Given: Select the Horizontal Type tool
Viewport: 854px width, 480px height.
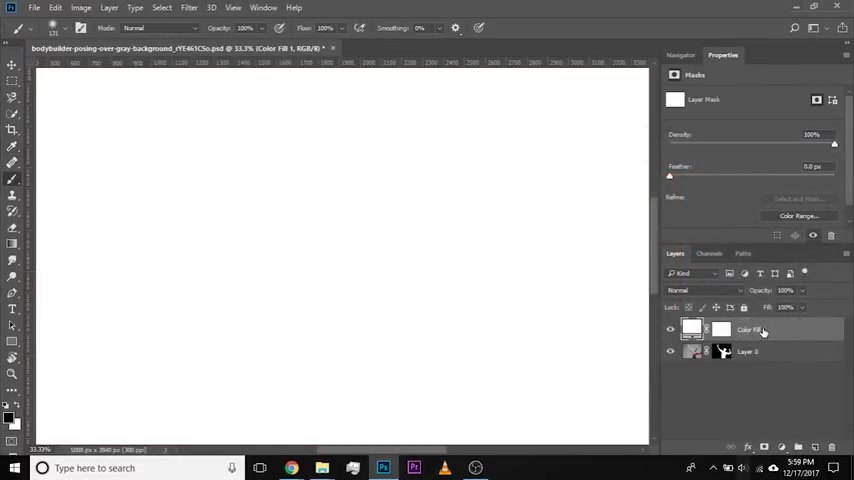Looking at the screenshot, I should coord(11,309).
